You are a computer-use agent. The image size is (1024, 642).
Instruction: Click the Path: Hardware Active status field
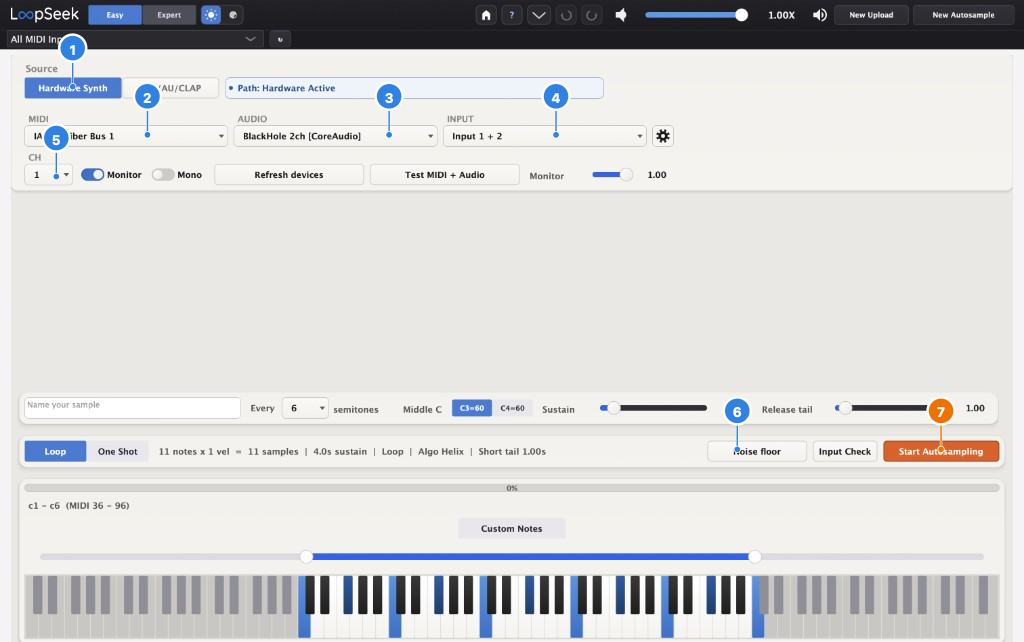click(x=414, y=88)
